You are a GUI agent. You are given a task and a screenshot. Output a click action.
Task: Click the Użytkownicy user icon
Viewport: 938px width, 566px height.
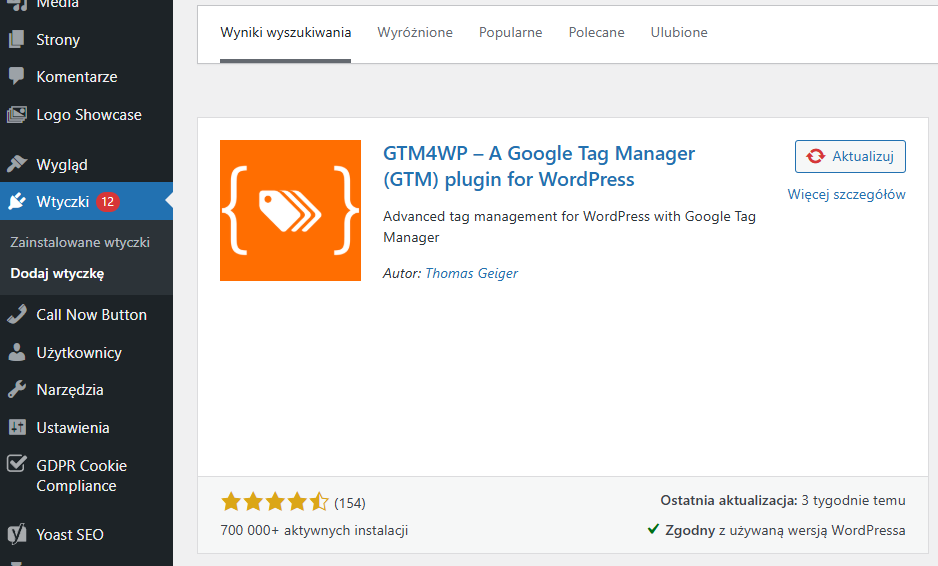[x=17, y=352]
